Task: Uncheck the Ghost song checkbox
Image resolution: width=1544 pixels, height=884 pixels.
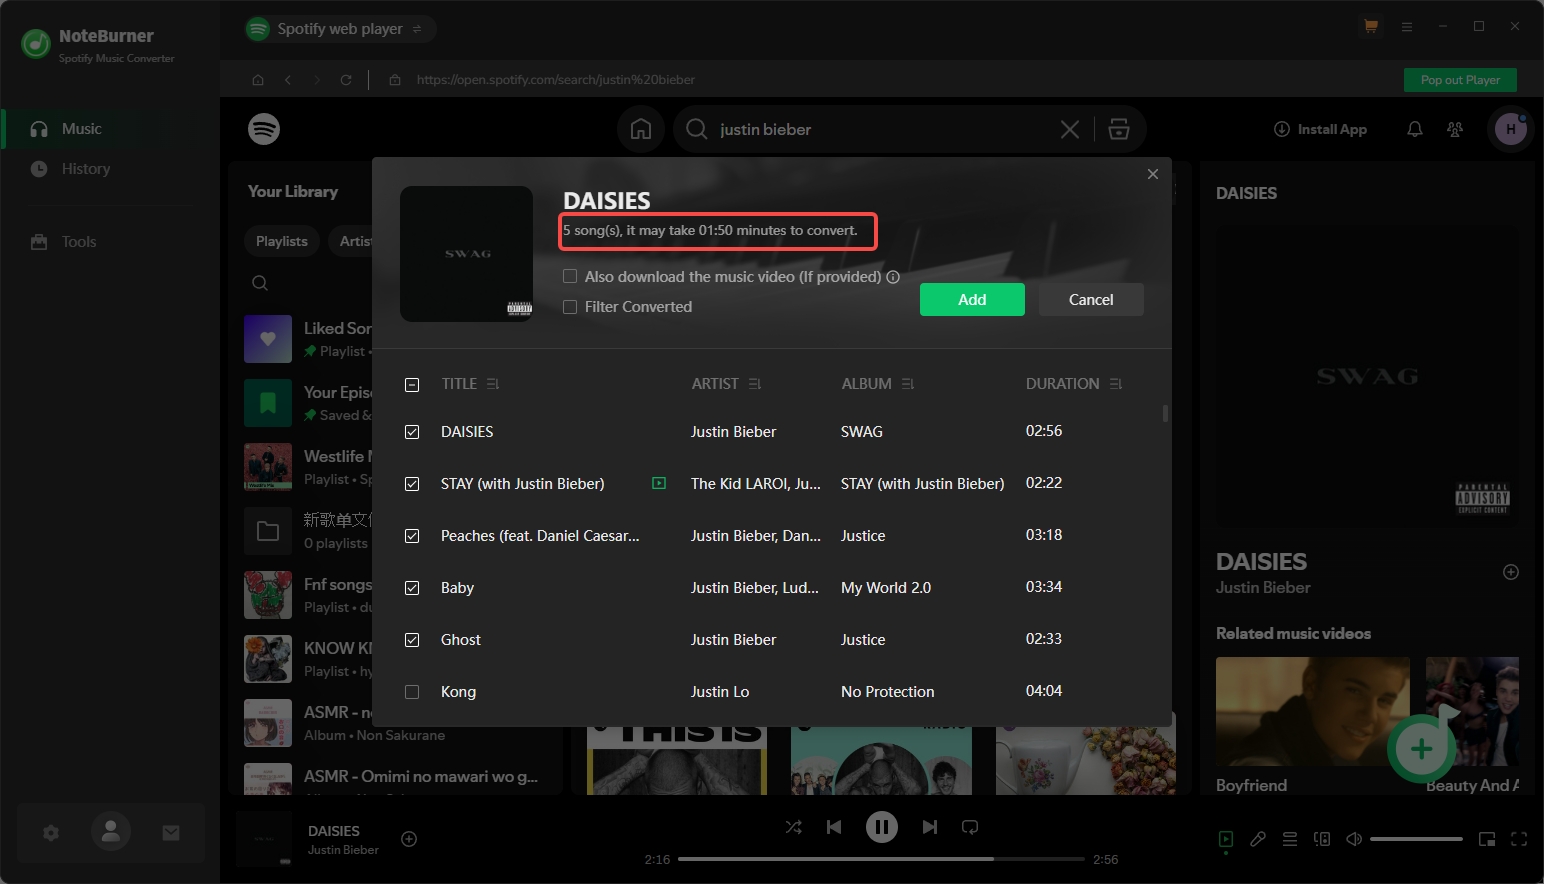Action: click(412, 640)
